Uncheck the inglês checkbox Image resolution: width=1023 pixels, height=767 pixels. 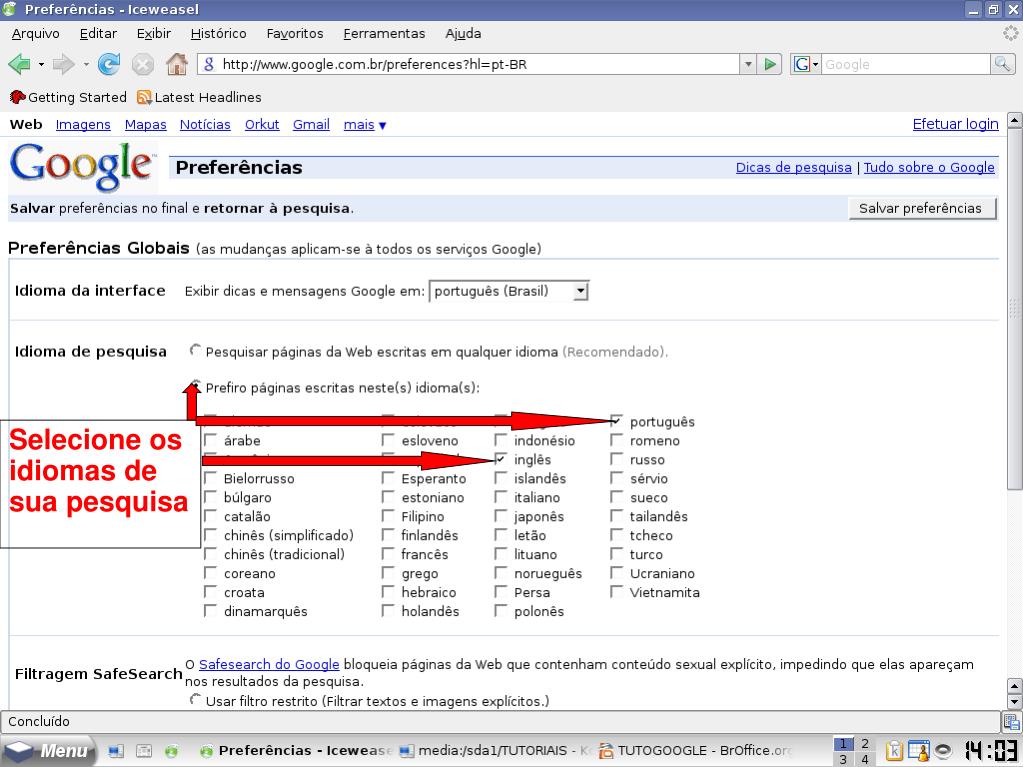click(500, 459)
